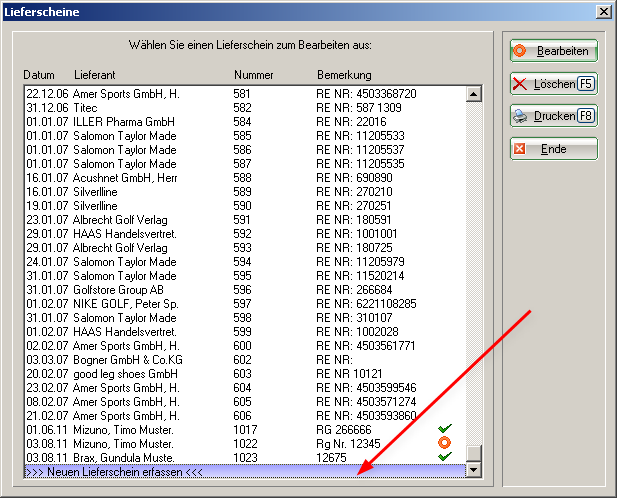Click the Lieferant column header

(95, 76)
